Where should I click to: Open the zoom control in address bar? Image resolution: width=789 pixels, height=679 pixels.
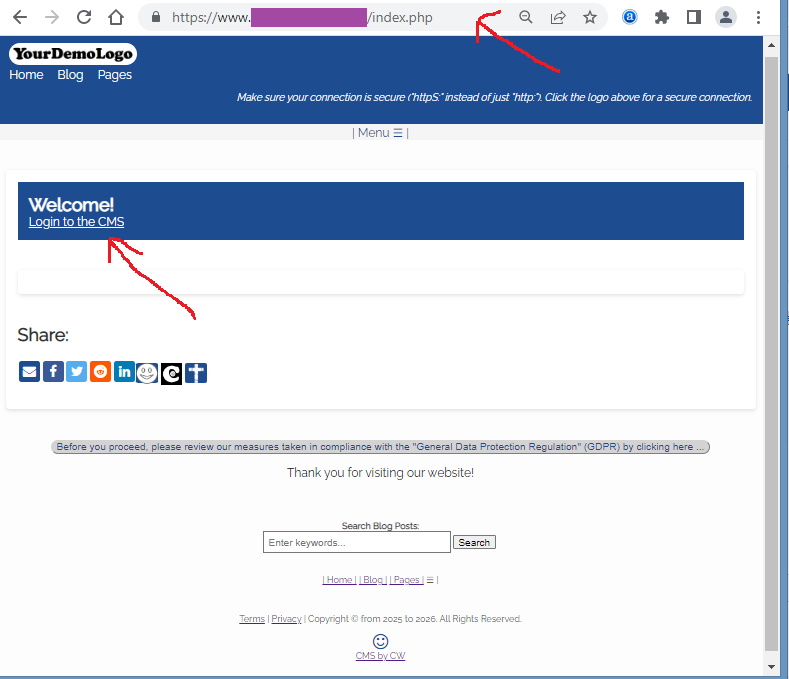pos(526,17)
